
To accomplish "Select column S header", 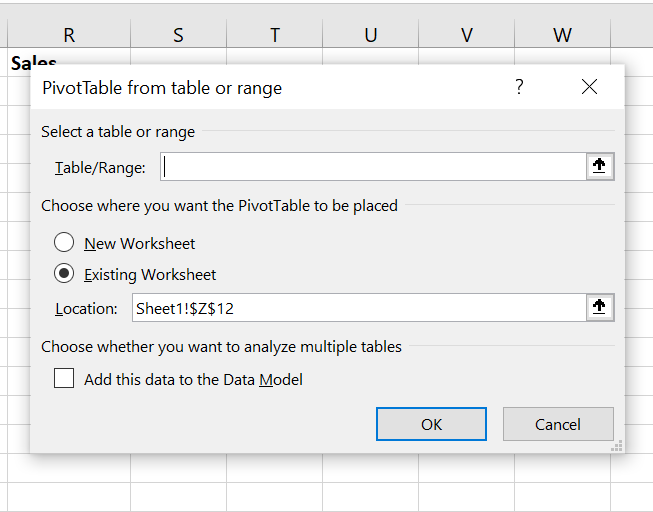I will tap(178, 35).
